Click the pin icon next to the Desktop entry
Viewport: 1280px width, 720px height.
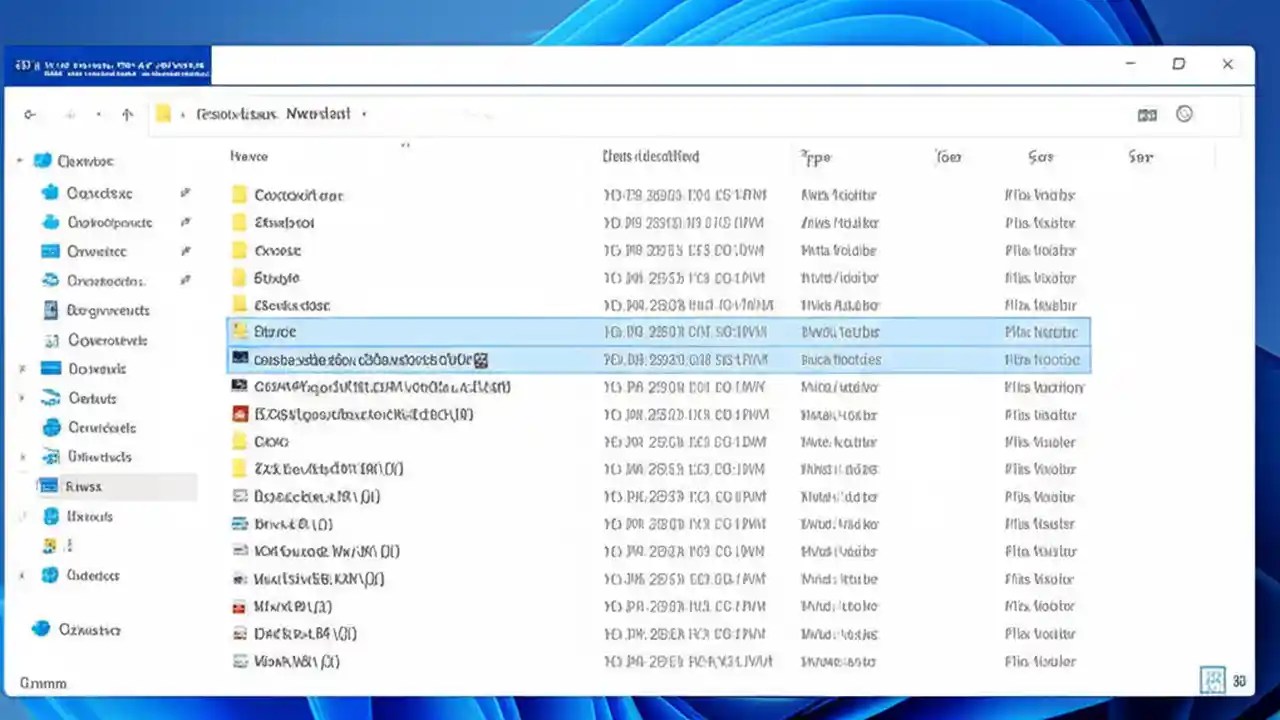pyautogui.click(x=186, y=193)
